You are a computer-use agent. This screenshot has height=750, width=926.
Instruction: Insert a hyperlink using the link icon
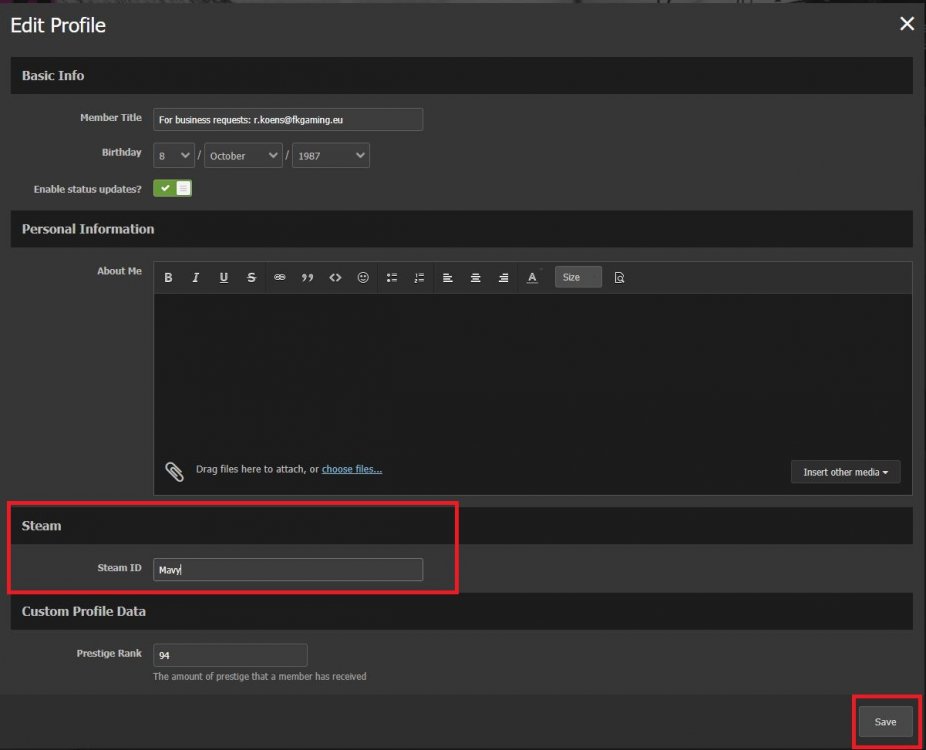[280, 278]
